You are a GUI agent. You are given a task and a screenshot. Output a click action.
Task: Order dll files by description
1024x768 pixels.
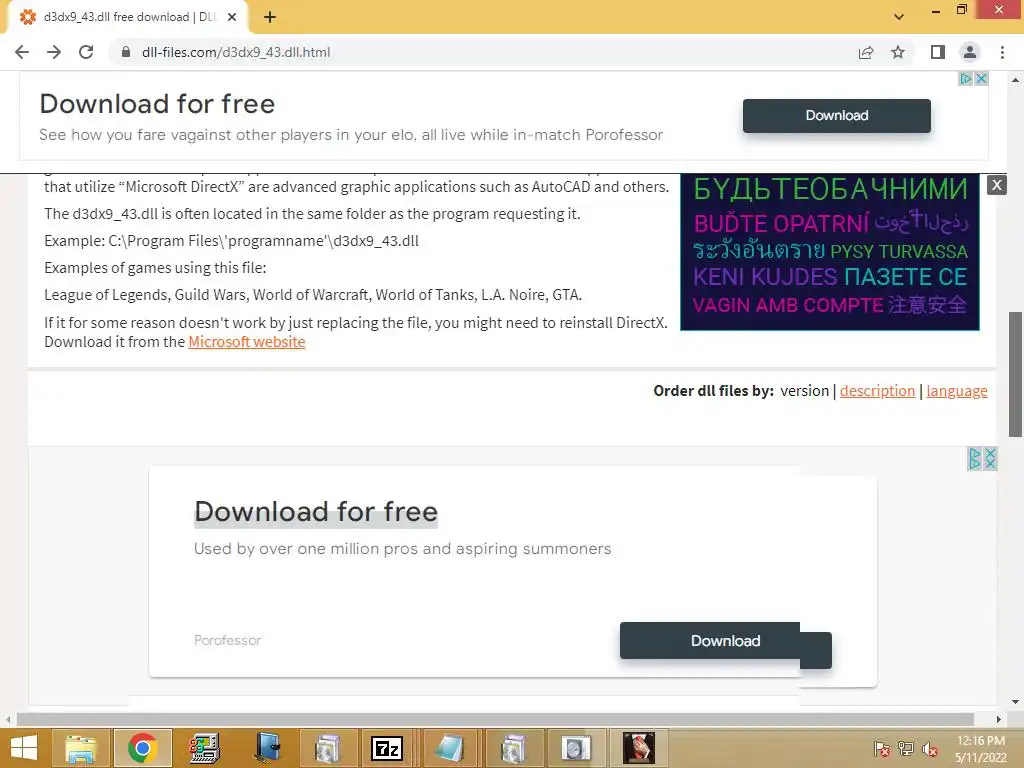click(877, 391)
